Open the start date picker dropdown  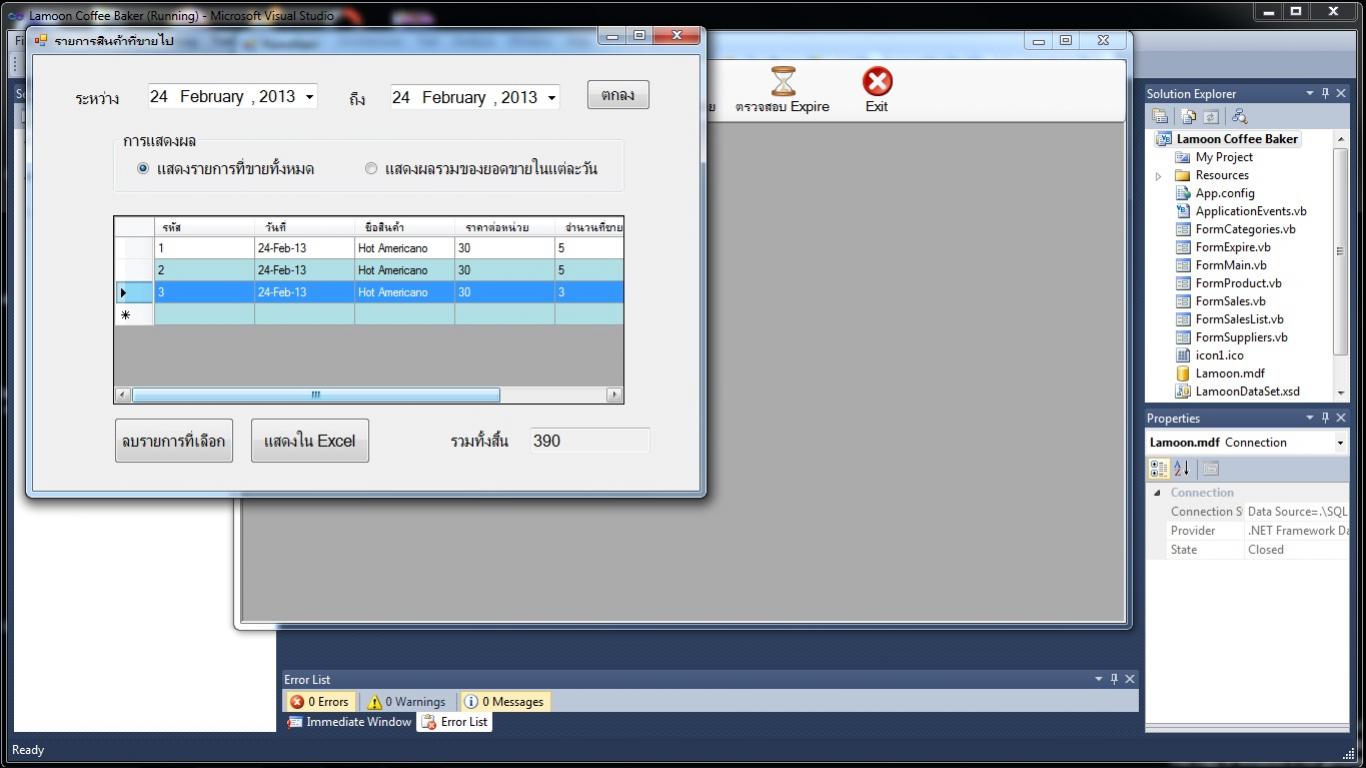(309, 97)
